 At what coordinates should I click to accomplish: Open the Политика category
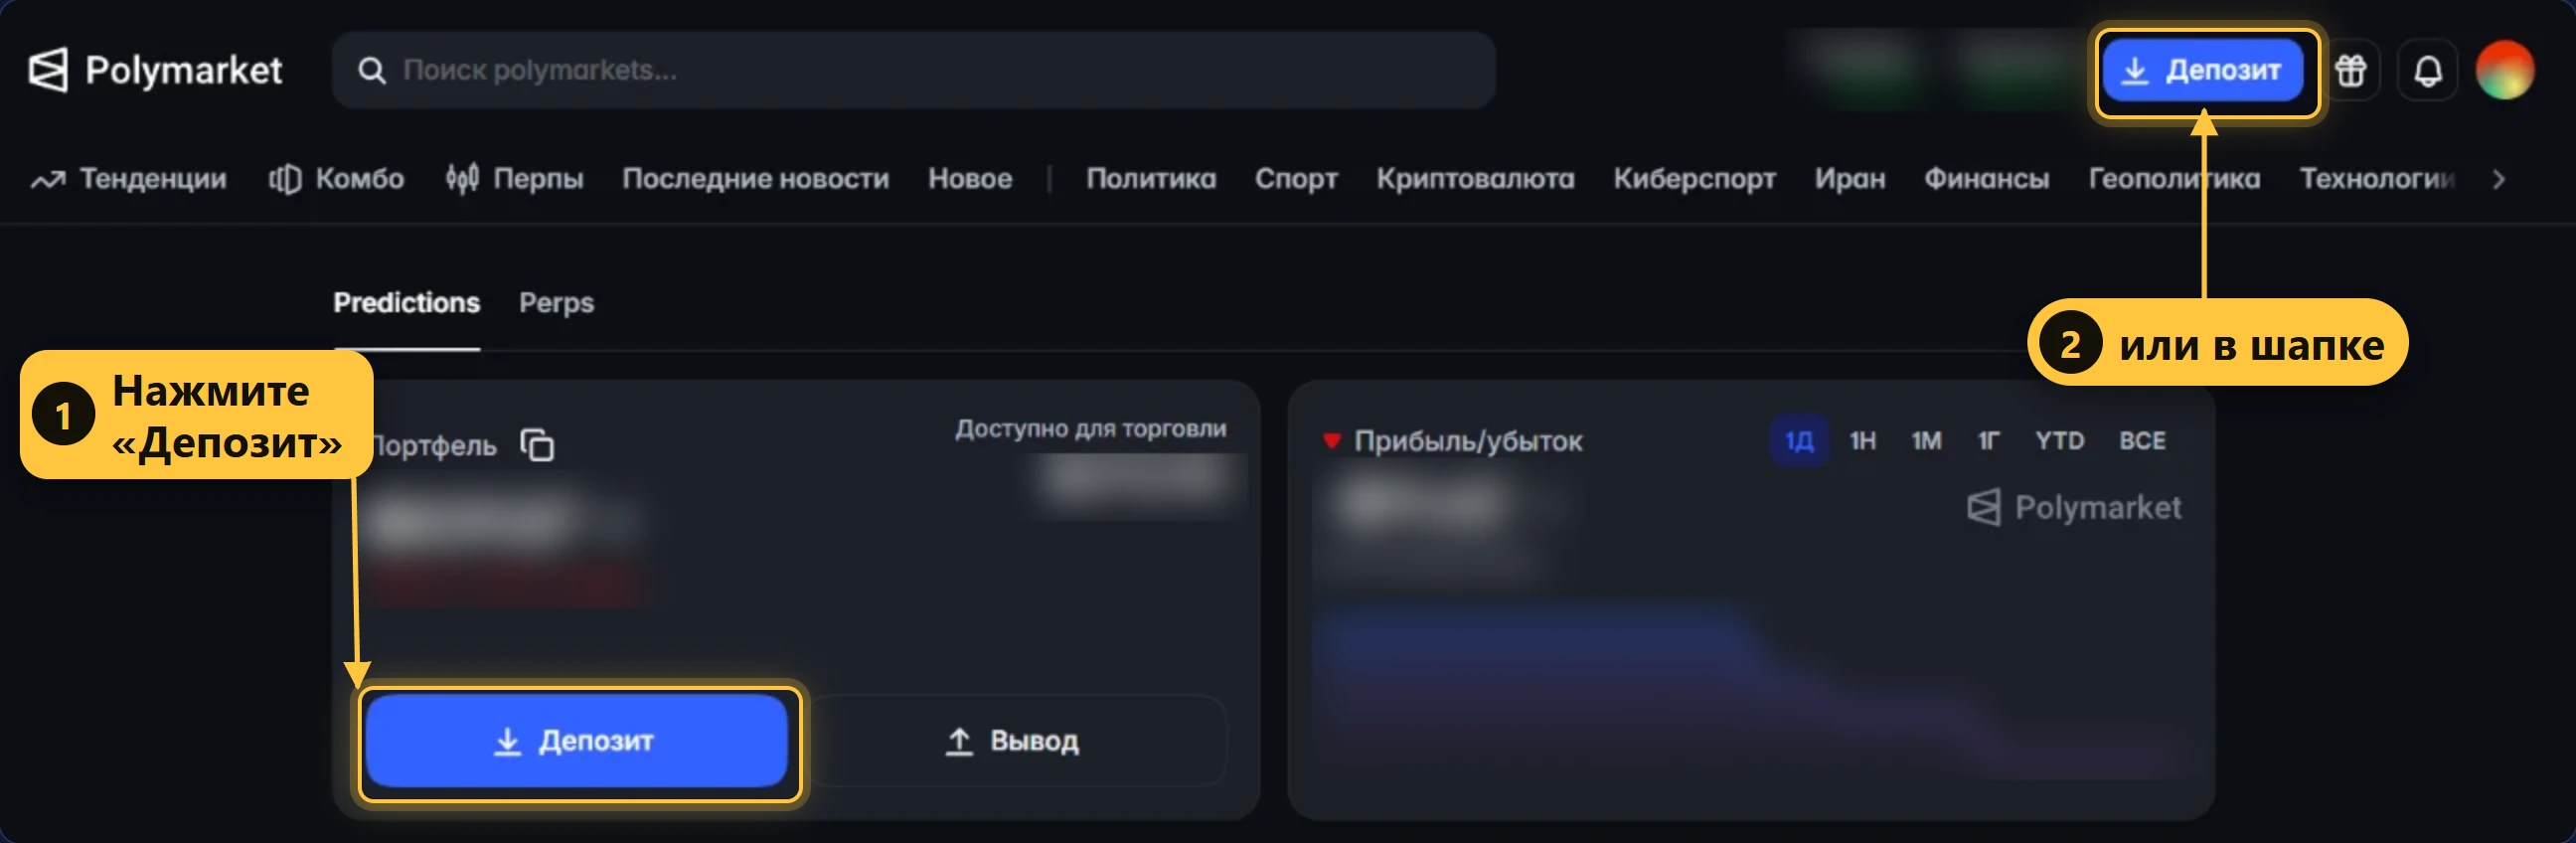(1151, 179)
